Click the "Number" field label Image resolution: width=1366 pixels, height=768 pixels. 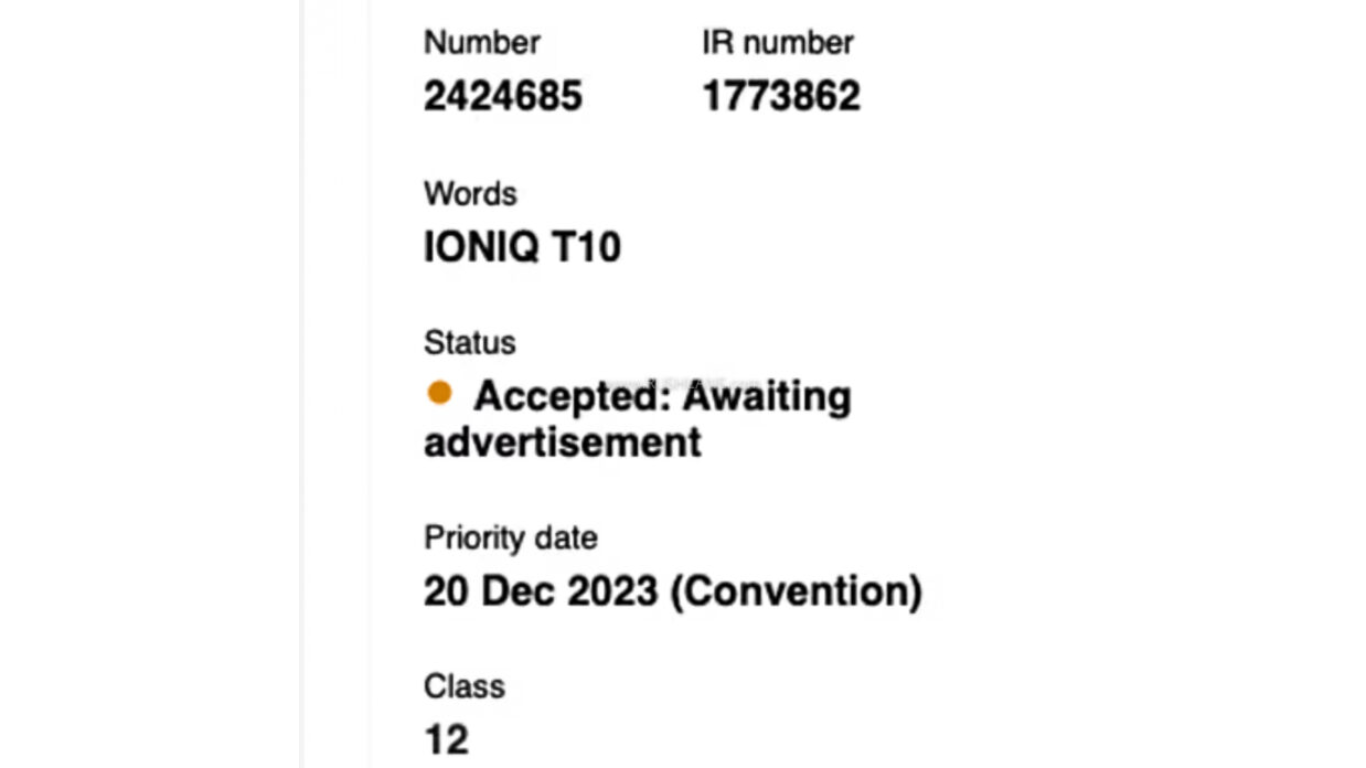pyautogui.click(x=482, y=42)
